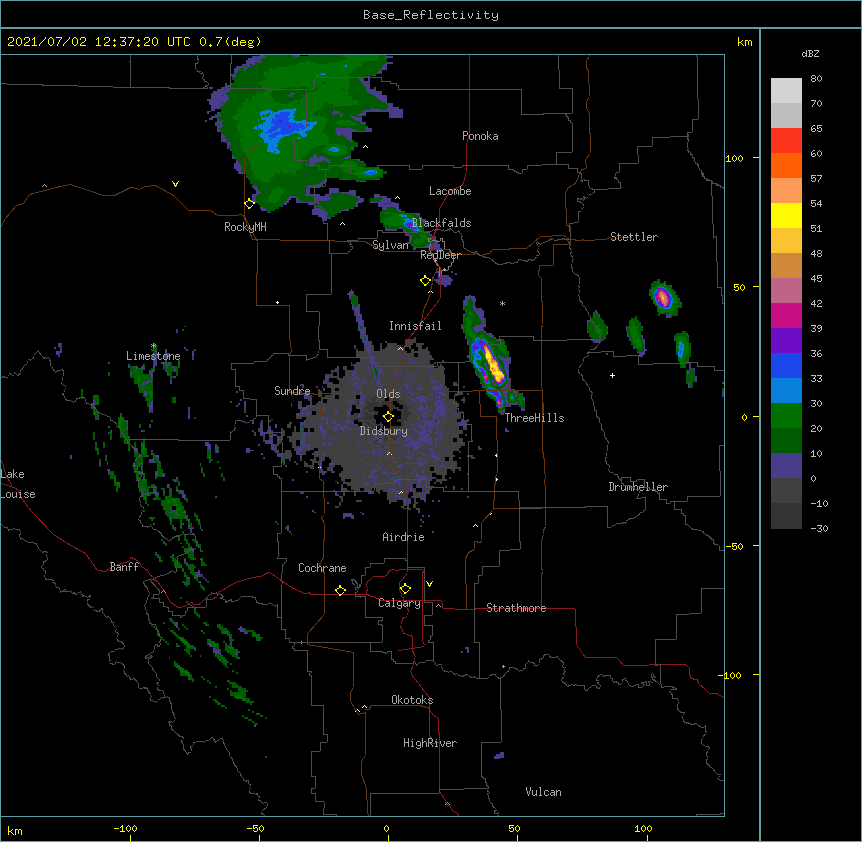
Task: Click the light gray 70–80 dBZ legend band
Action: point(786,91)
